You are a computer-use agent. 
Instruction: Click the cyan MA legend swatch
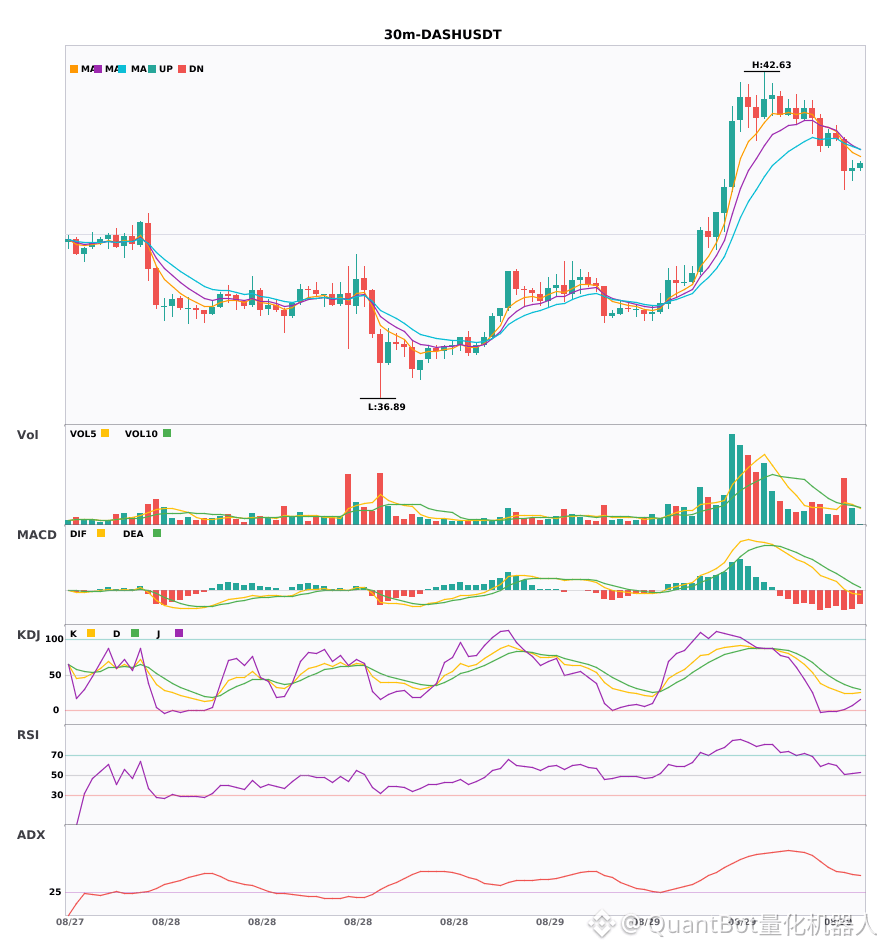tap(122, 69)
